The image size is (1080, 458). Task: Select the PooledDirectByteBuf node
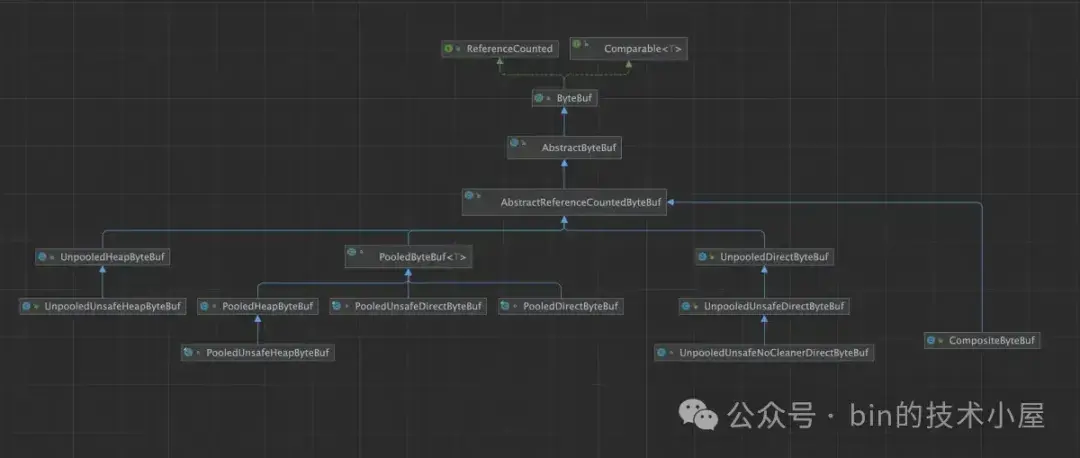(x=561, y=306)
